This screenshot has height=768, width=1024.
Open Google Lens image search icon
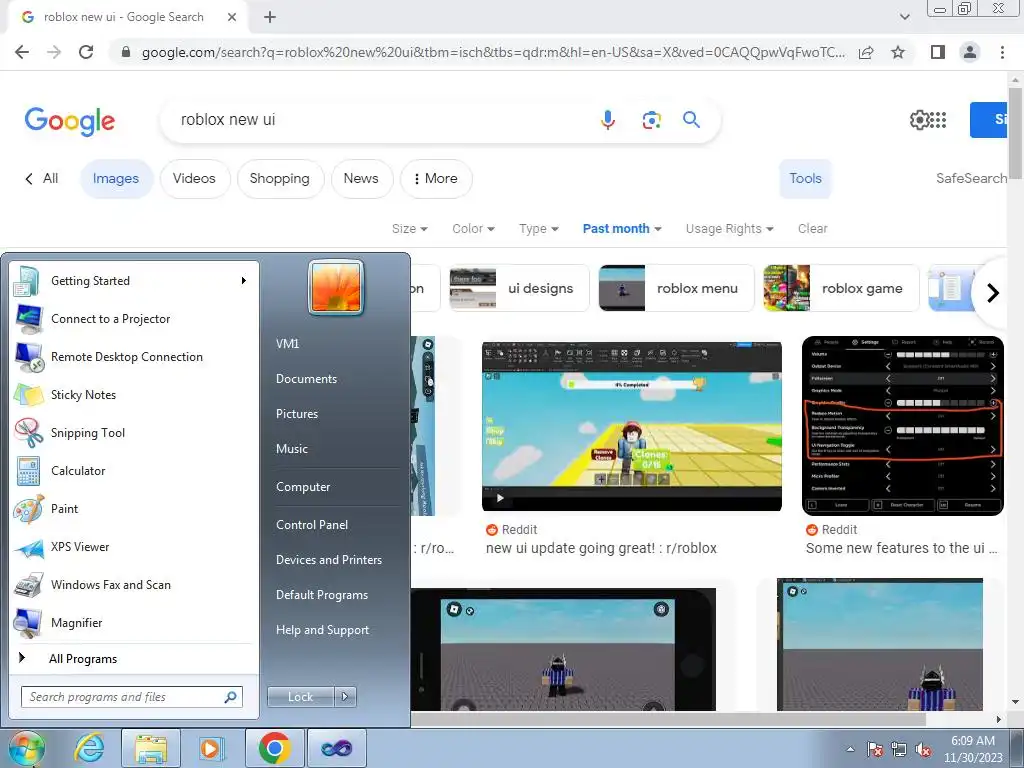coord(651,120)
